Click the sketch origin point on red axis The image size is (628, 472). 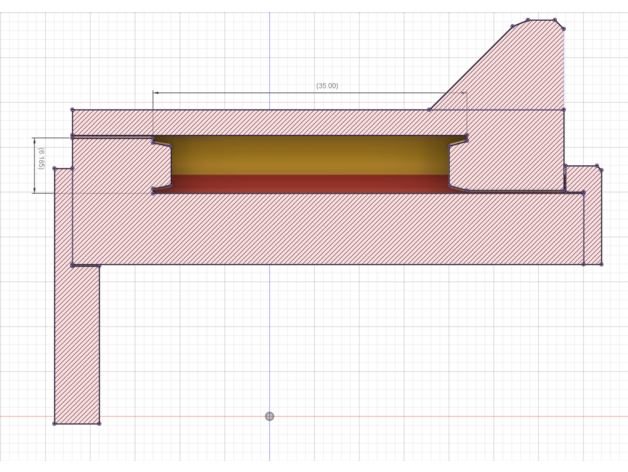click(269, 416)
